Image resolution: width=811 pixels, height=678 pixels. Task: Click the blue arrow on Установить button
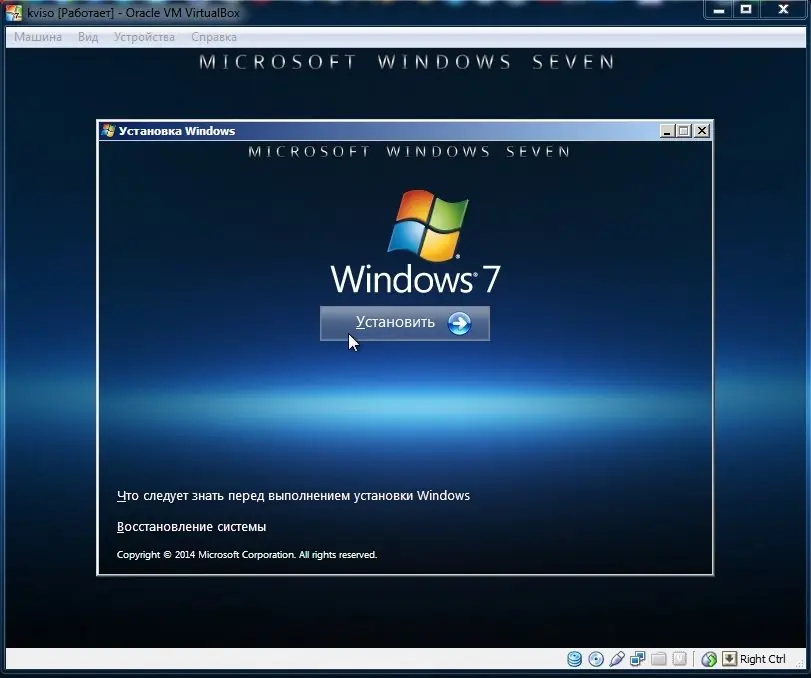pyautogui.click(x=459, y=323)
